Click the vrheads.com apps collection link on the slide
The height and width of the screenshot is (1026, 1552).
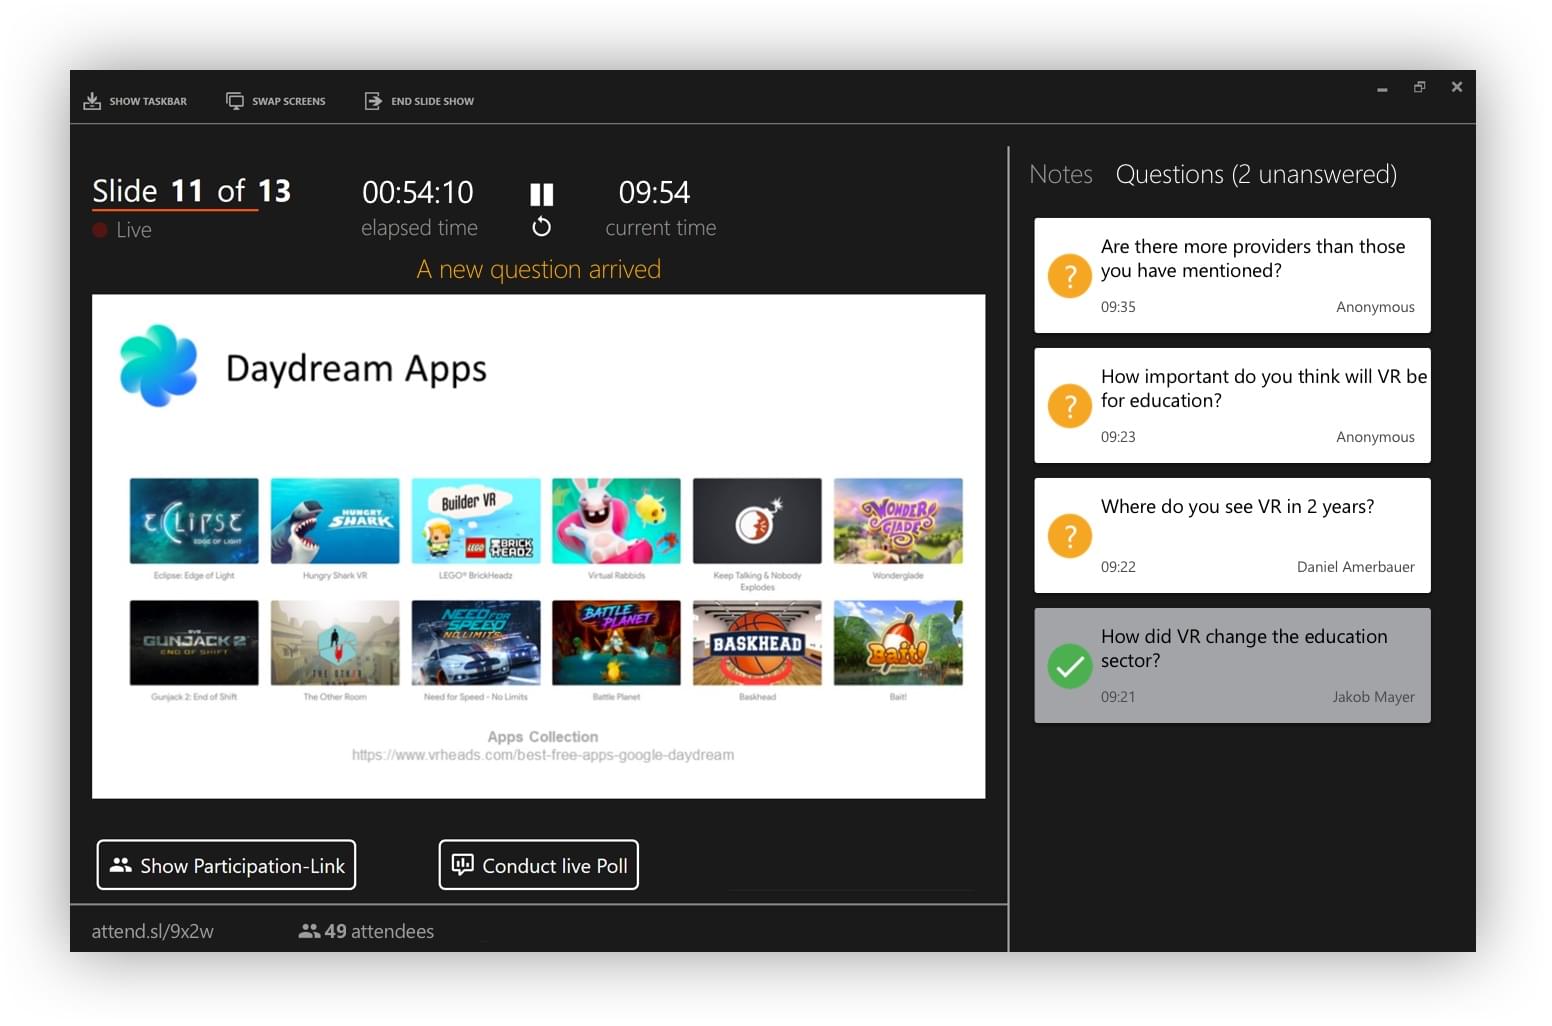pos(543,755)
